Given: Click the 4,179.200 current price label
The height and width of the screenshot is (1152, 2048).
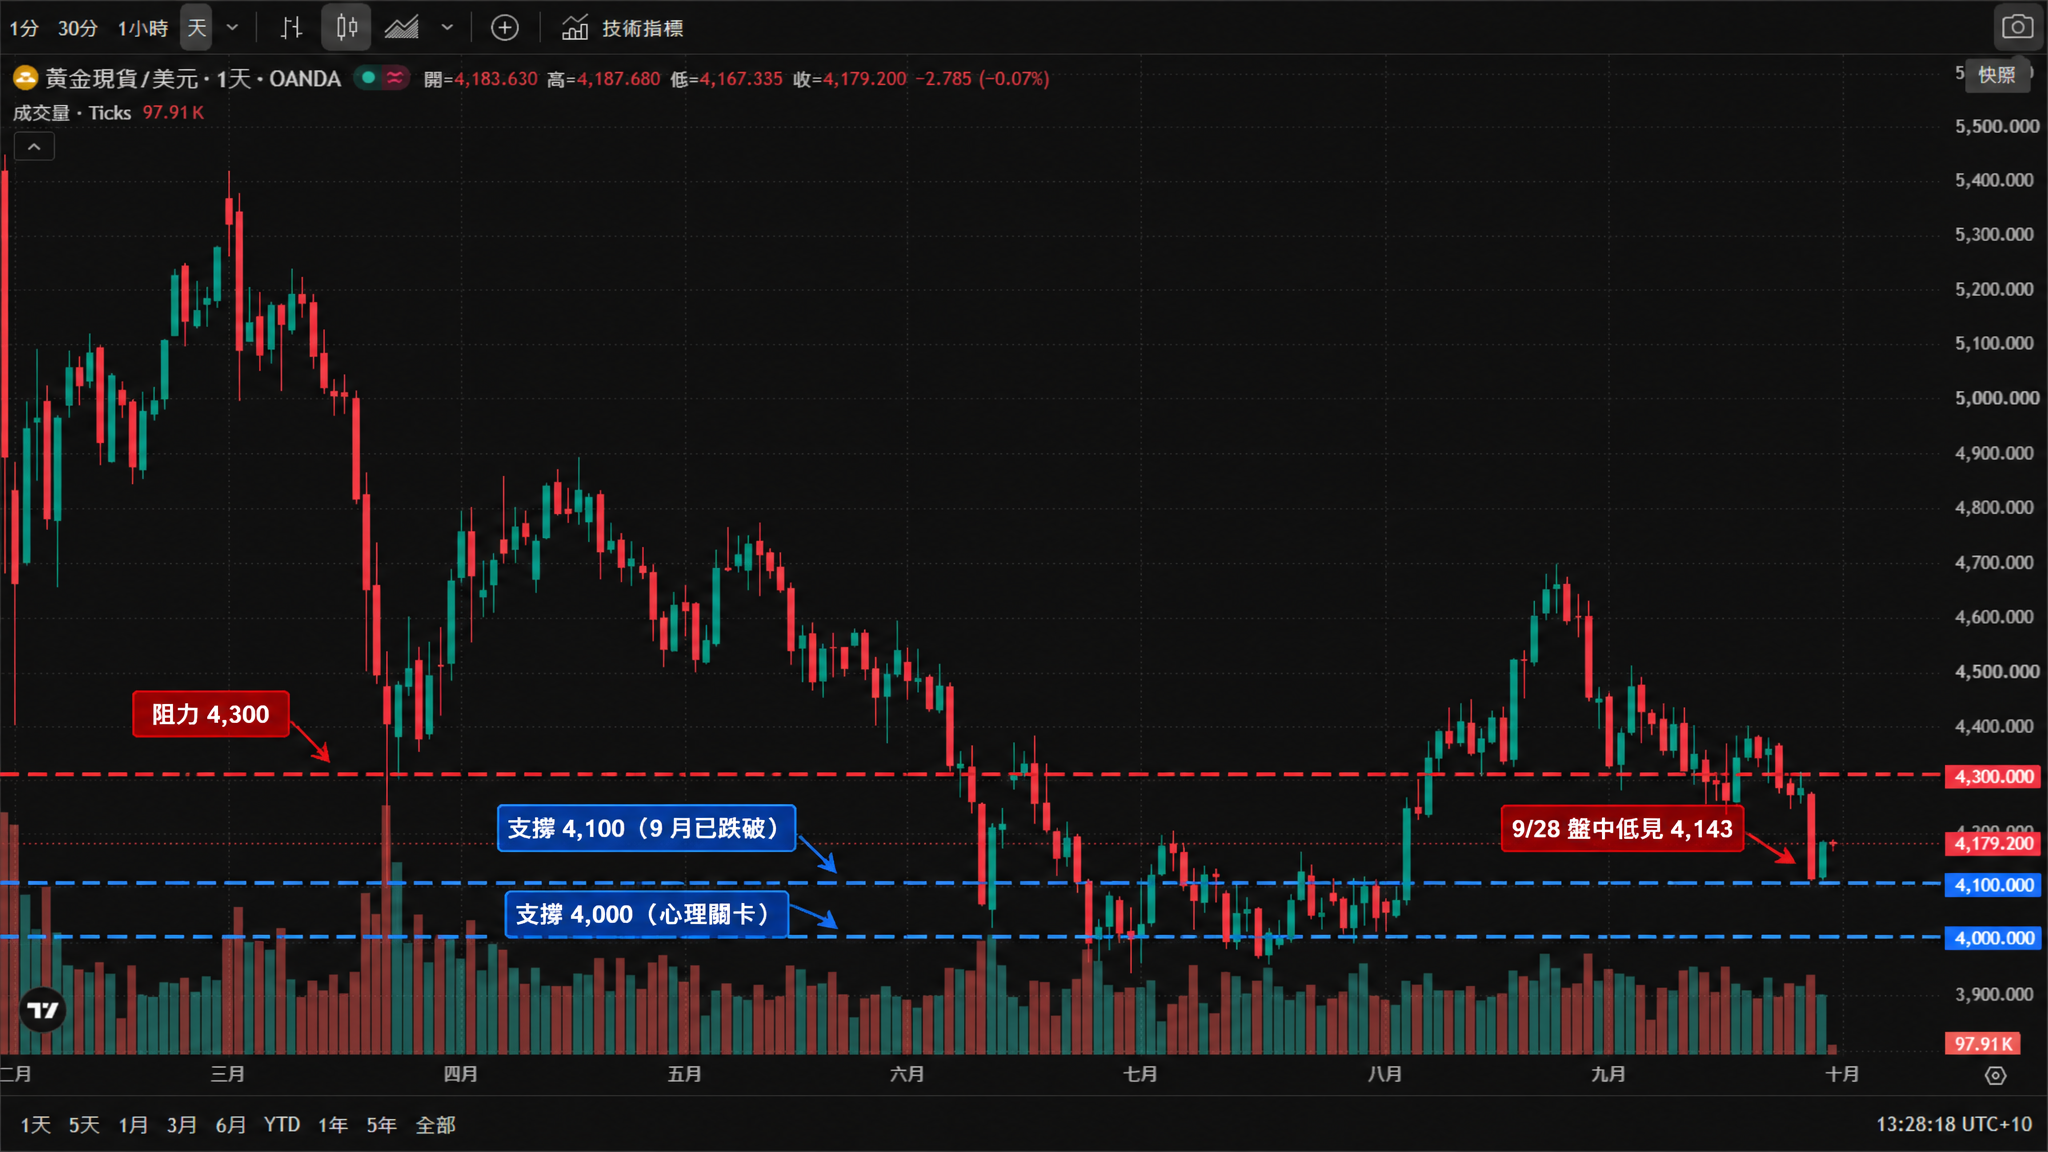Looking at the screenshot, I should 1994,844.
